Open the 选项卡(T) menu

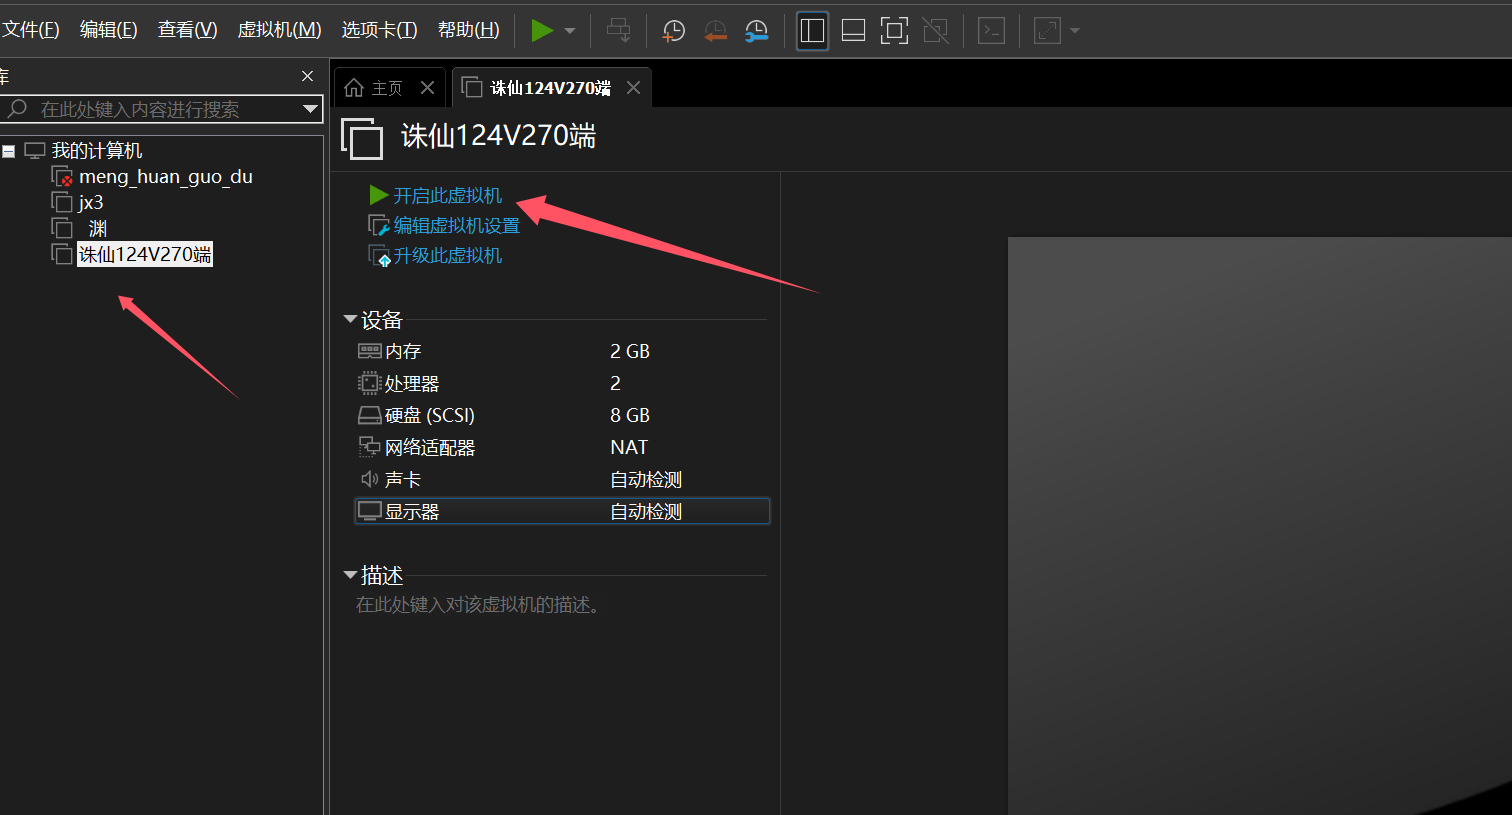point(380,30)
